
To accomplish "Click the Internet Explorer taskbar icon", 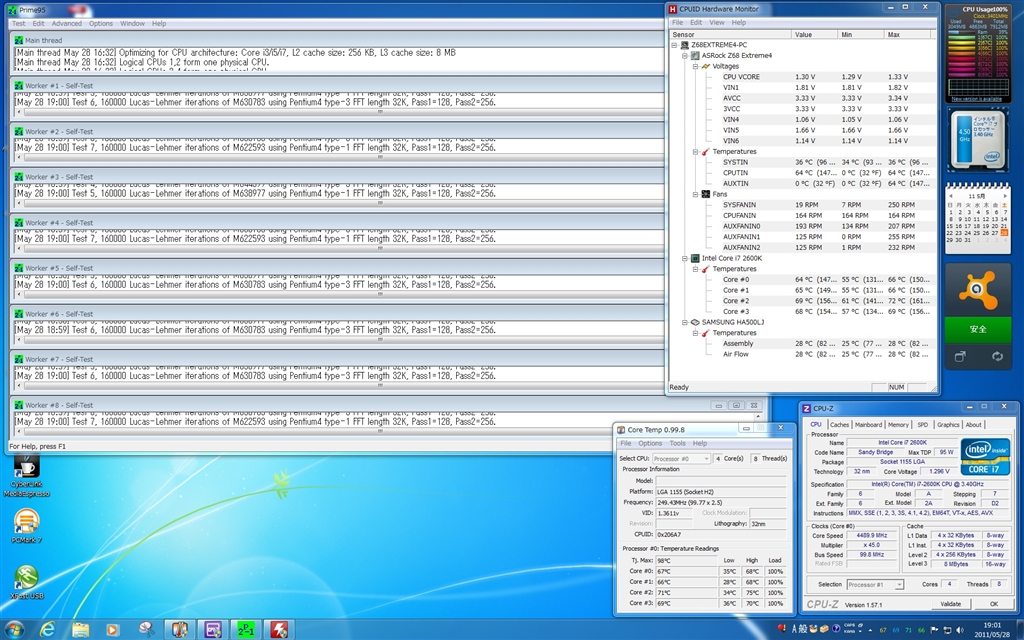I will 47,629.
